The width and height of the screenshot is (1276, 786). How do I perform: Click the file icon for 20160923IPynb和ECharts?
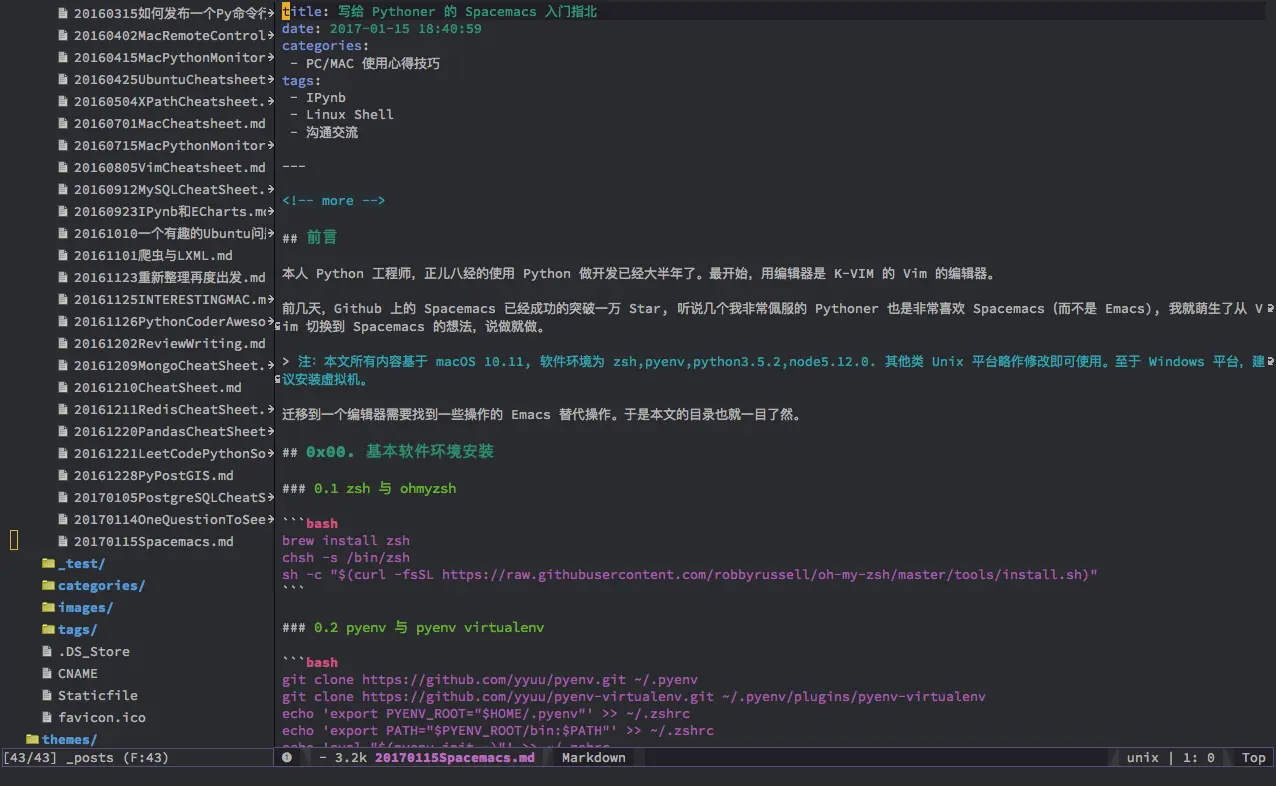(x=64, y=212)
